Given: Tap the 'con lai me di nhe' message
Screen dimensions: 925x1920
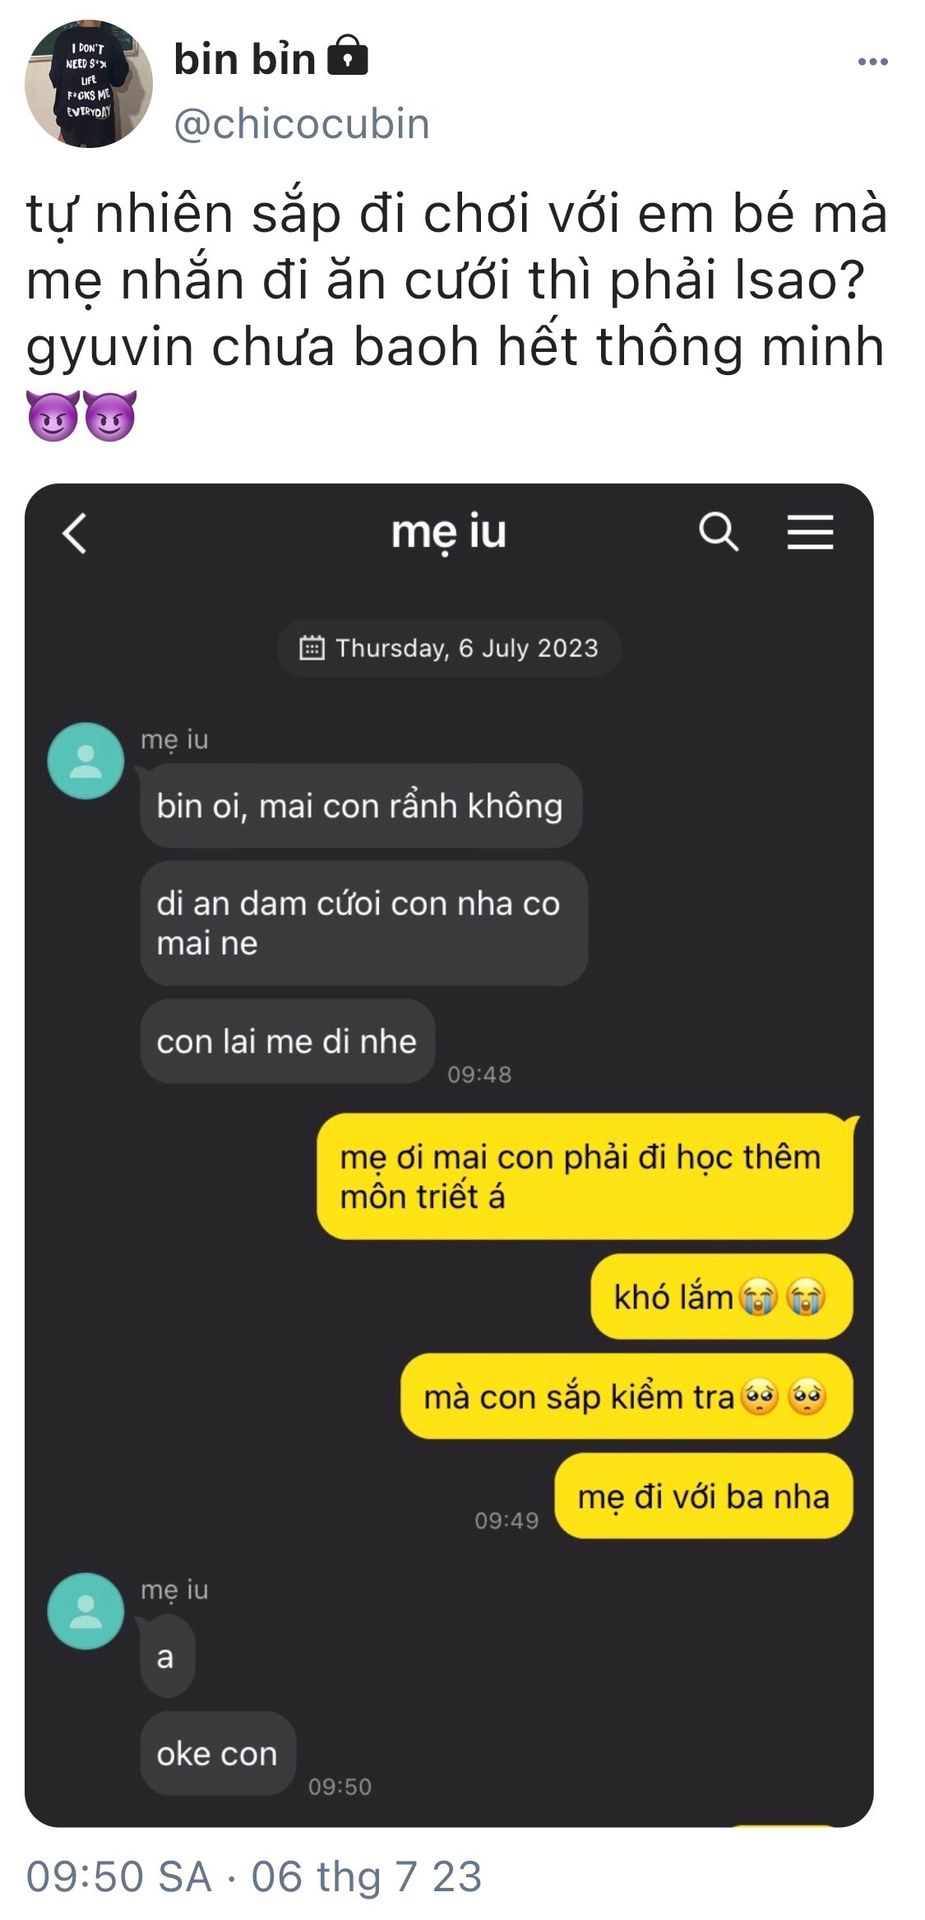Looking at the screenshot, I should pos(288,1041).
